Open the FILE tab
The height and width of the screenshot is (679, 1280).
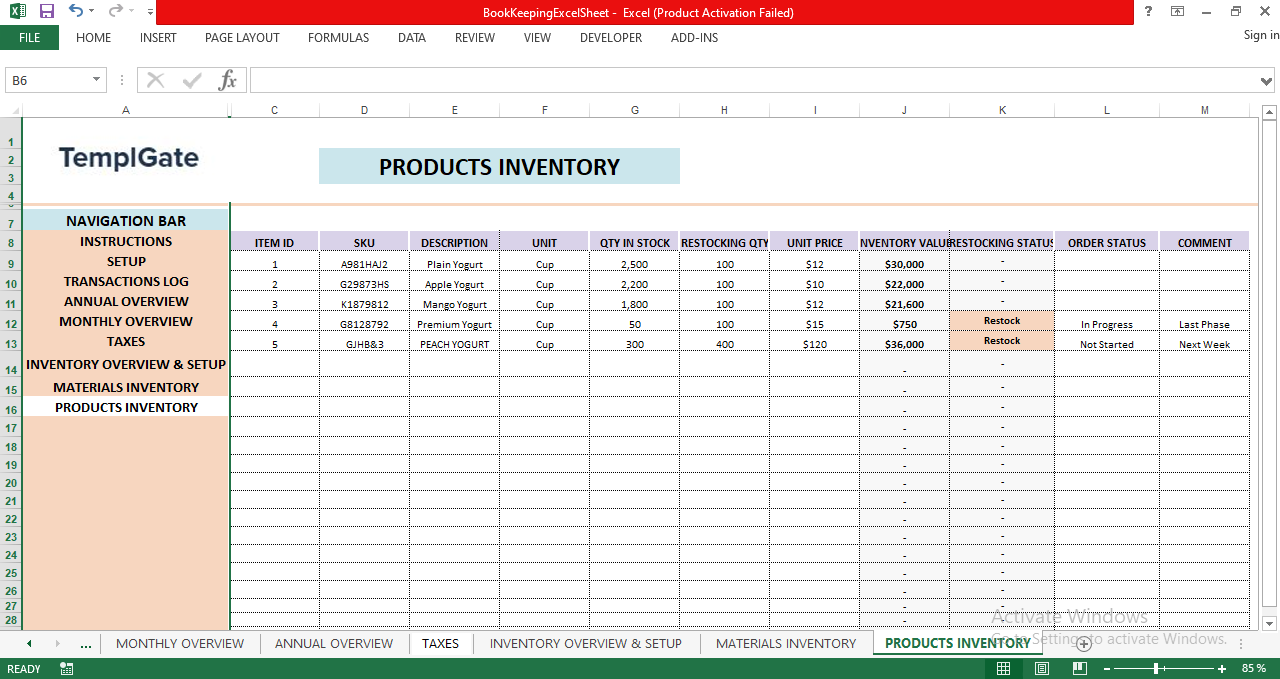coord(29,38)
